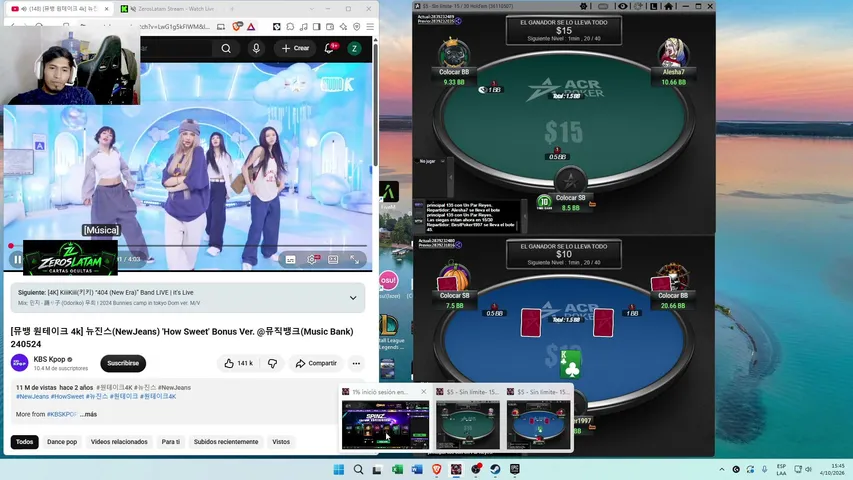The width and height of the screenshot is (853, 480).
Task: Click the blue table taskbar preview thumbnail
Action: pyautogui.click(x=539, y=425)
